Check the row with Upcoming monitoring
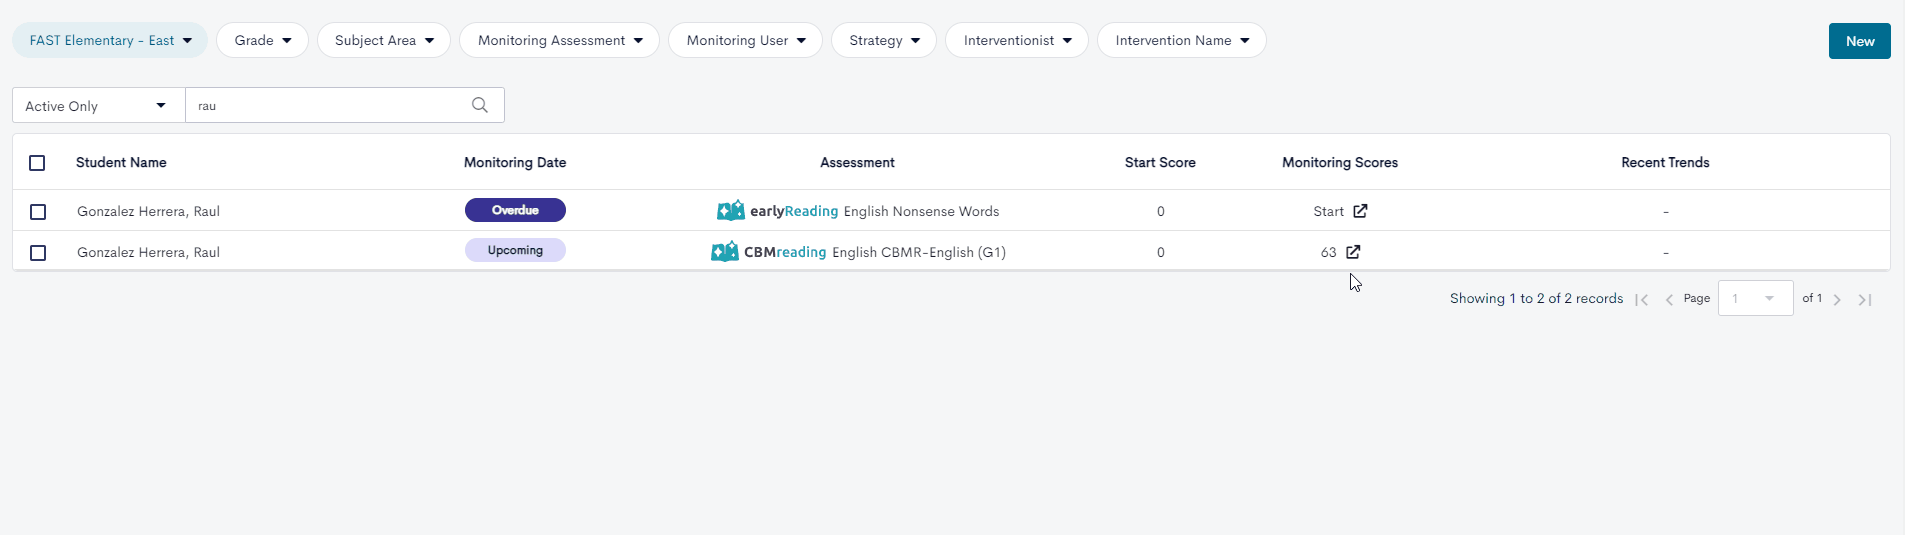Image resolution: width=1905 pixels, height=535 pixels. 38,253
